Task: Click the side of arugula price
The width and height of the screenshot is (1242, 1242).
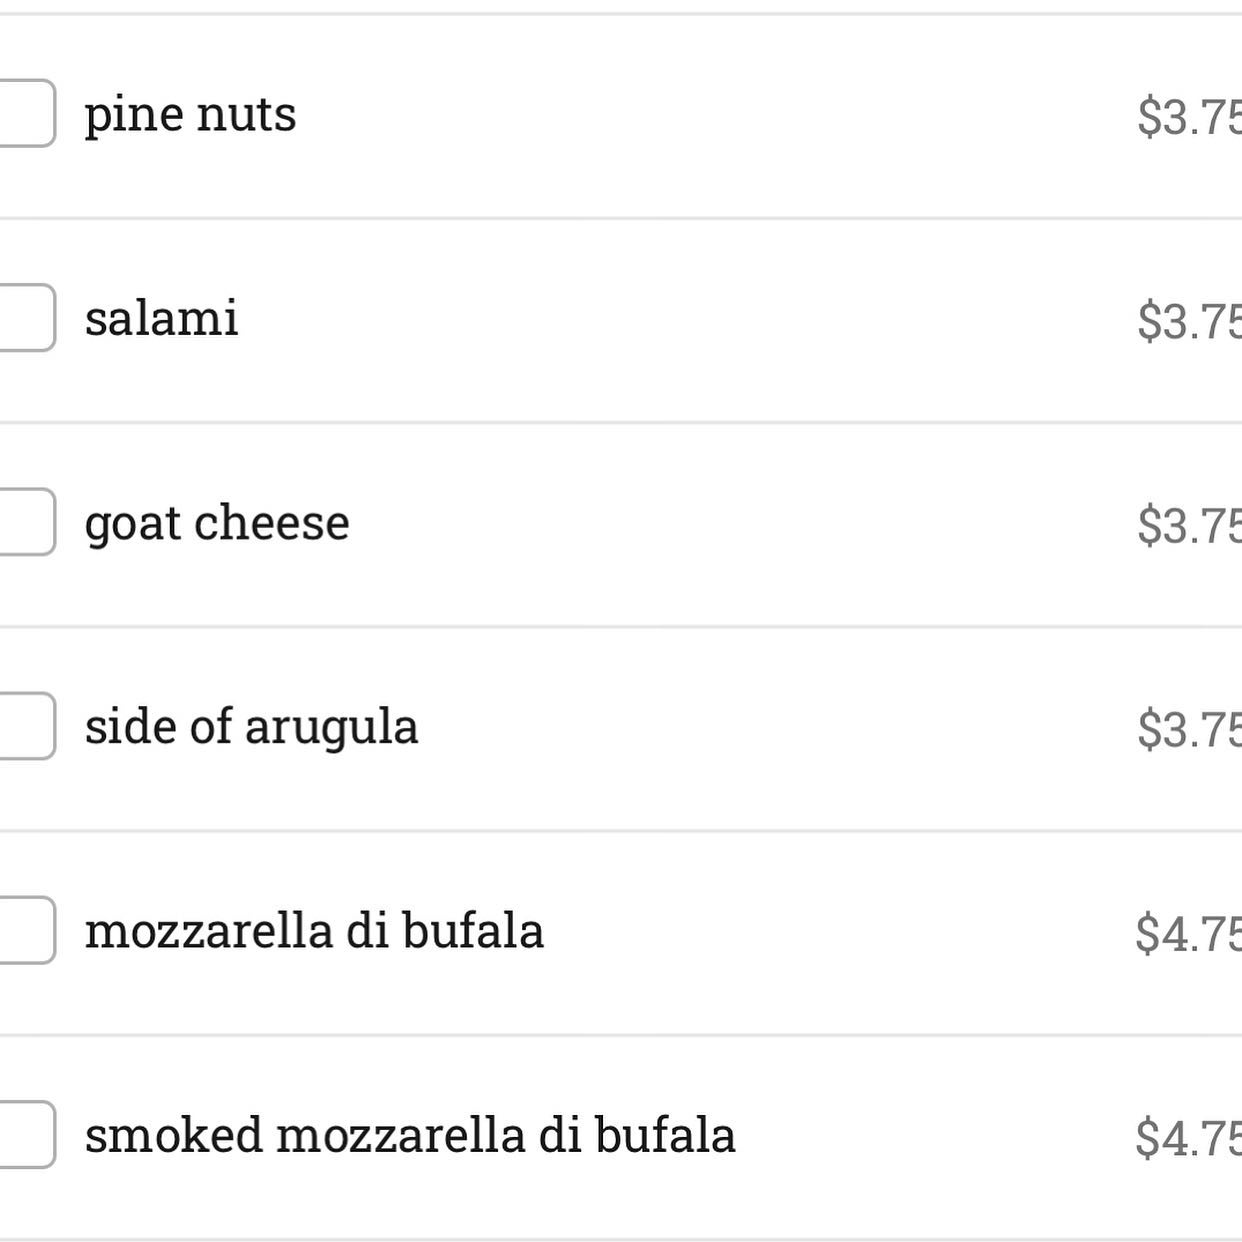Action: (x=1188, y=729)
